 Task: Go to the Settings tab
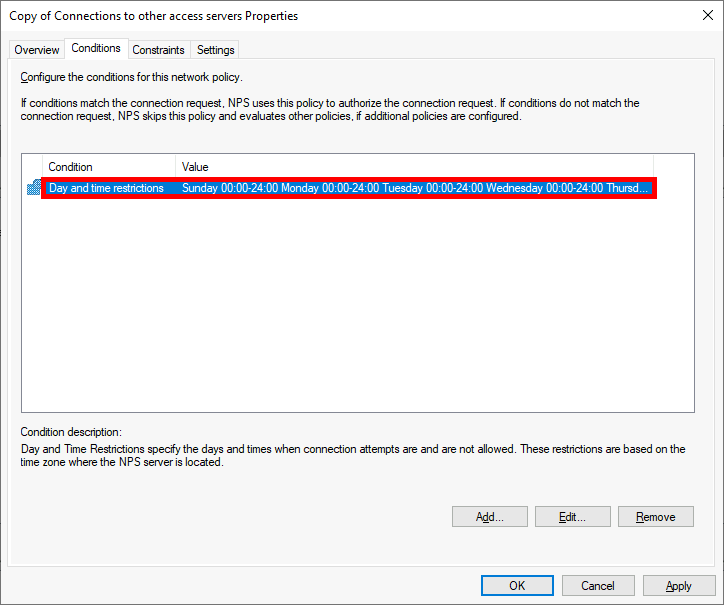[216, 49]
